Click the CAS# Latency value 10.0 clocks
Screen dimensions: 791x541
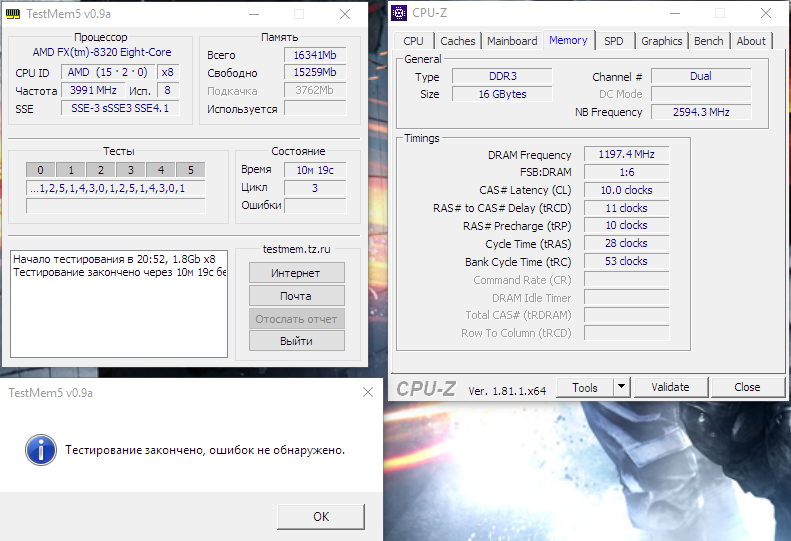point(627,190)
